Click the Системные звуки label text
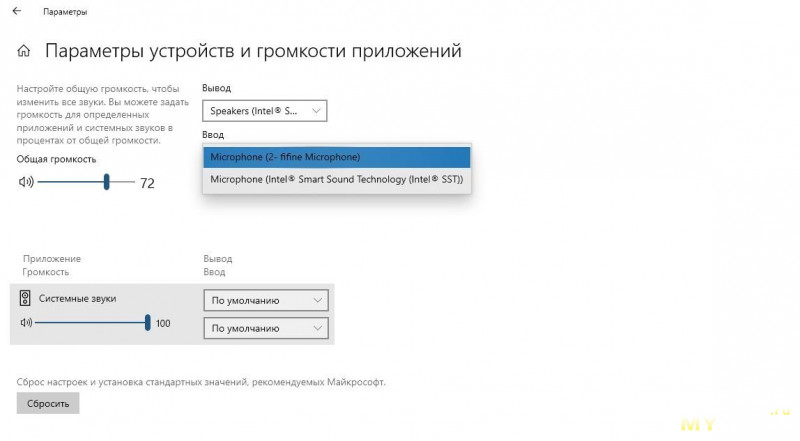Image resolution: width=800 pixels, height=441 pixels. (x=77, y=299)
